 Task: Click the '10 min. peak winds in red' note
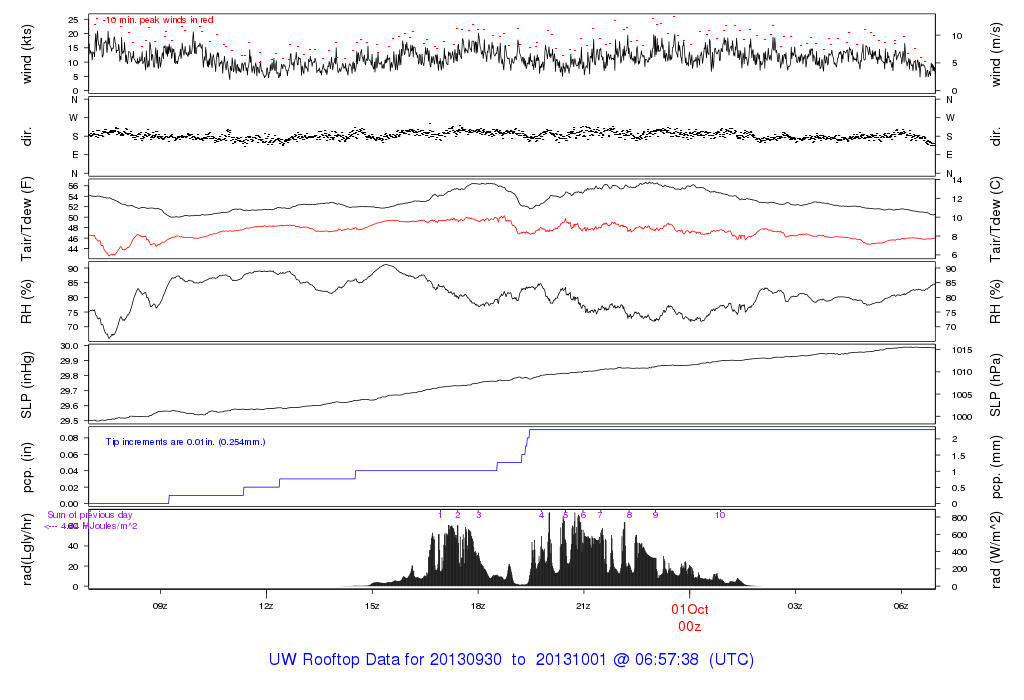coord(159,20)
